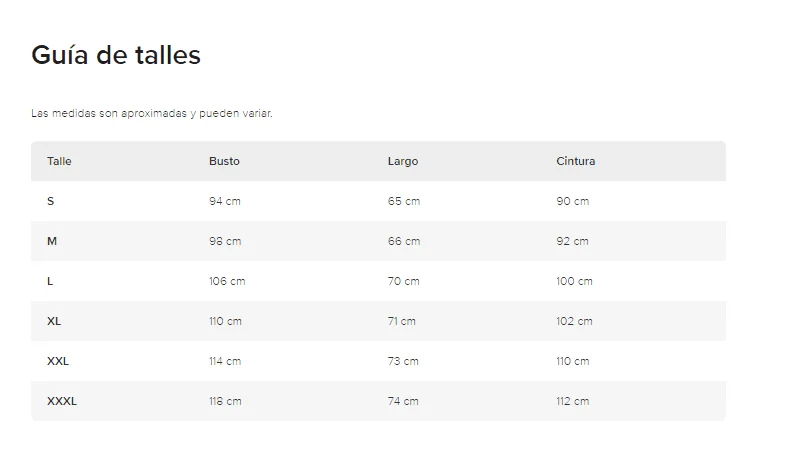786x466 pixels.
Task: Click the 'XXXL' size row label
Action: [62, 401]
